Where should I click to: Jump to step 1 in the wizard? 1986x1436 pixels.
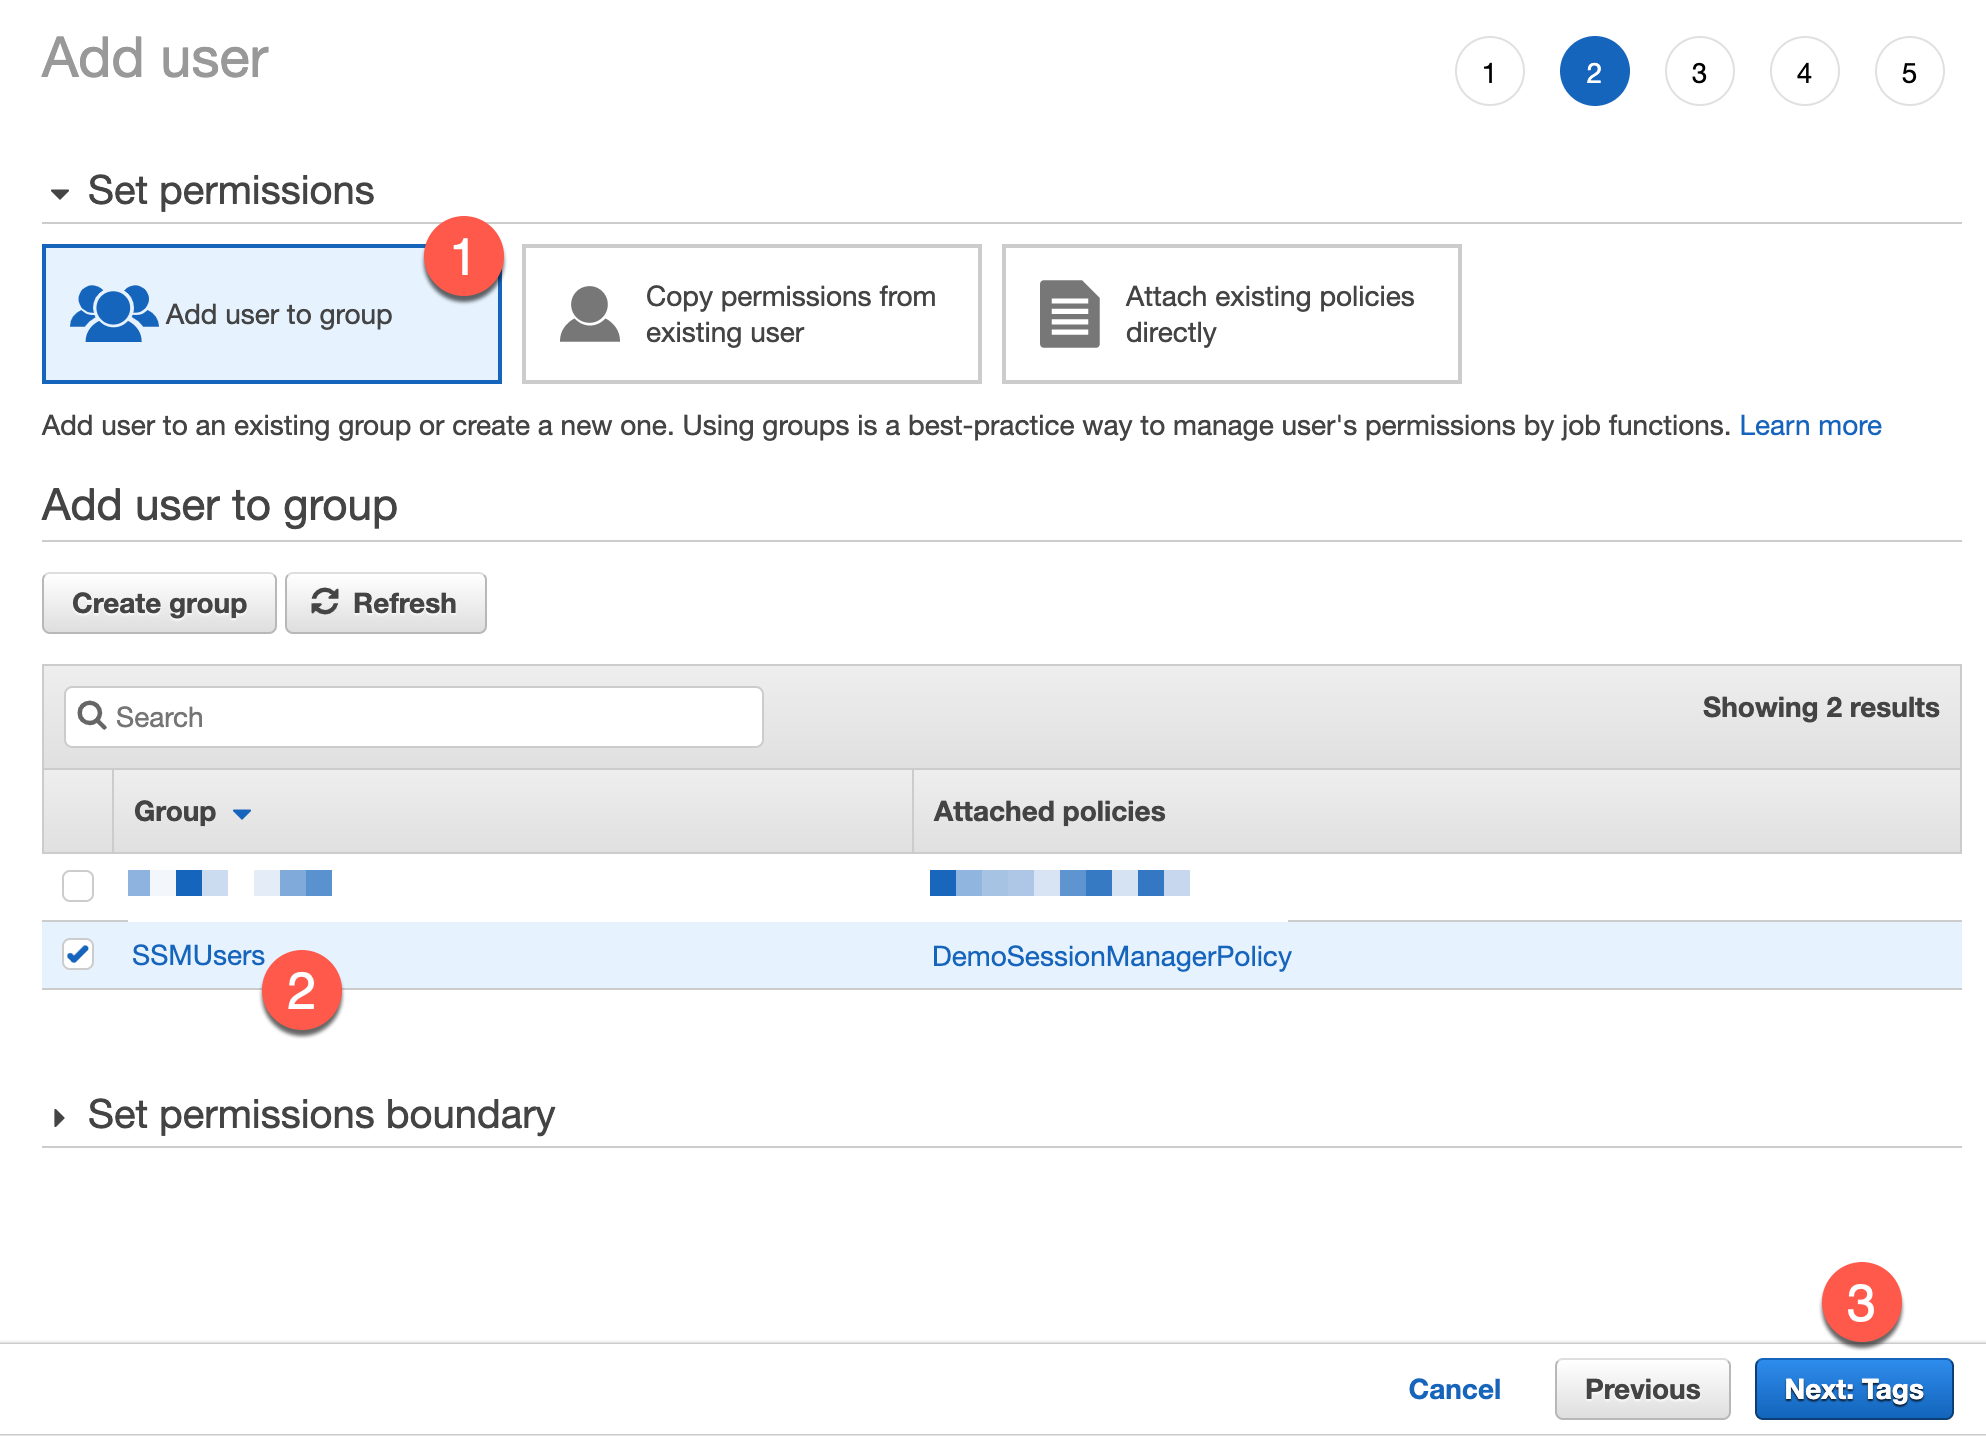(x=1490, y=71)
